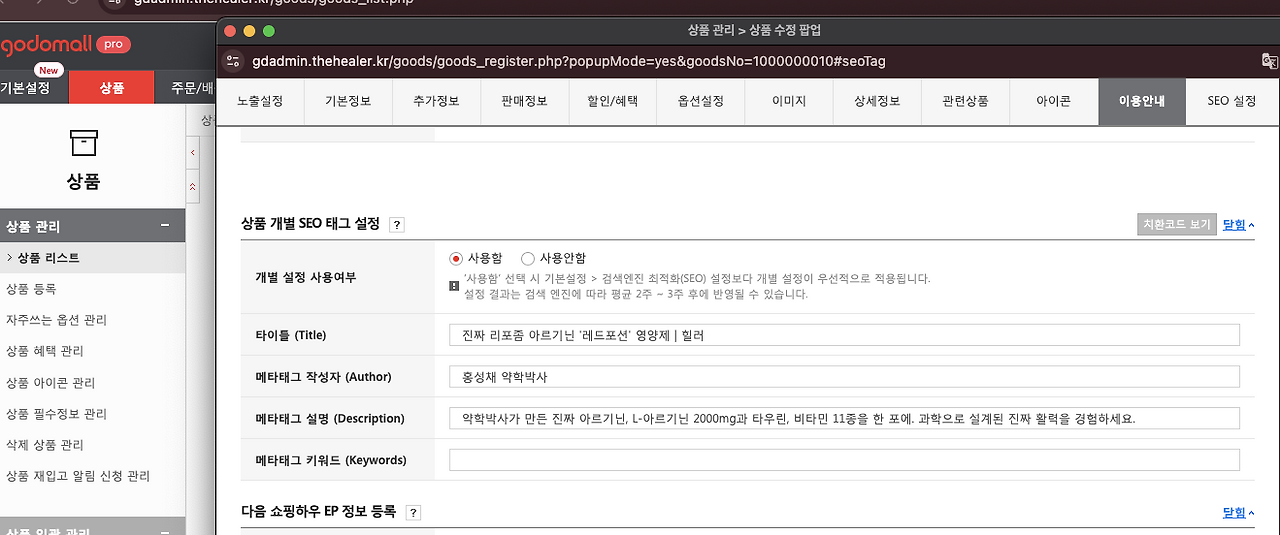Viewport: 1280px width, 535px height.
Task: Click the 개별 설정 사용여부 row label
Action: [305, 277]
